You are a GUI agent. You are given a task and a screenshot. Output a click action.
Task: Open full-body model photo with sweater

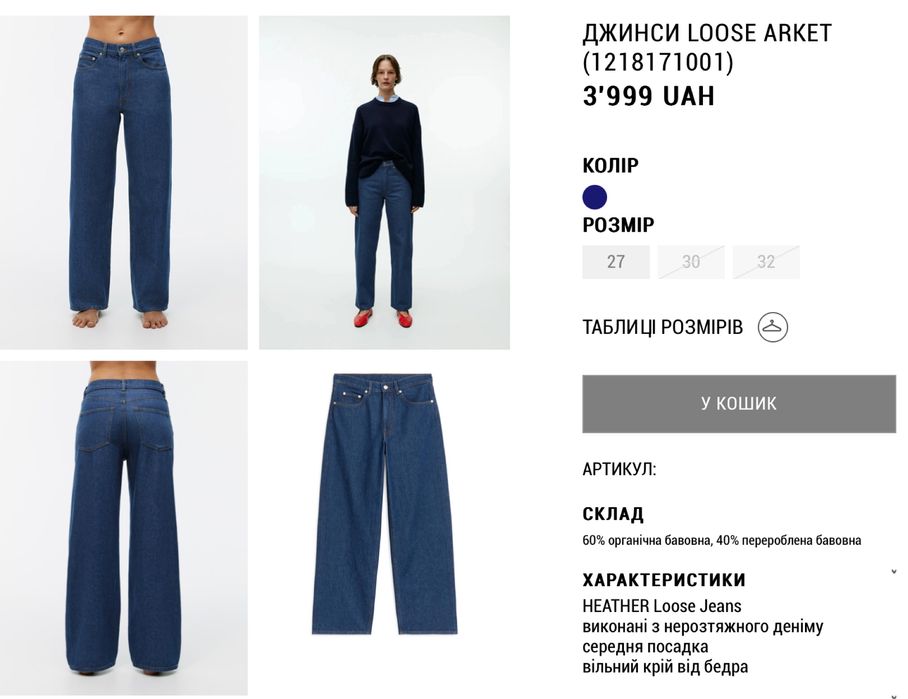coord(385,182)
